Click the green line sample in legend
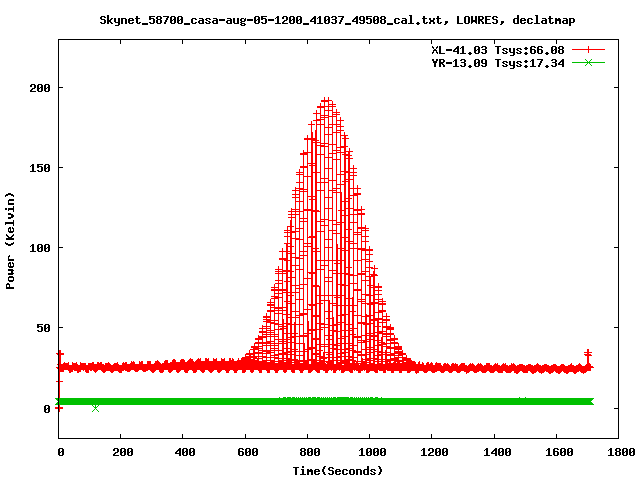The height and width of the screenshot is (480, 640). coord(588,62)
